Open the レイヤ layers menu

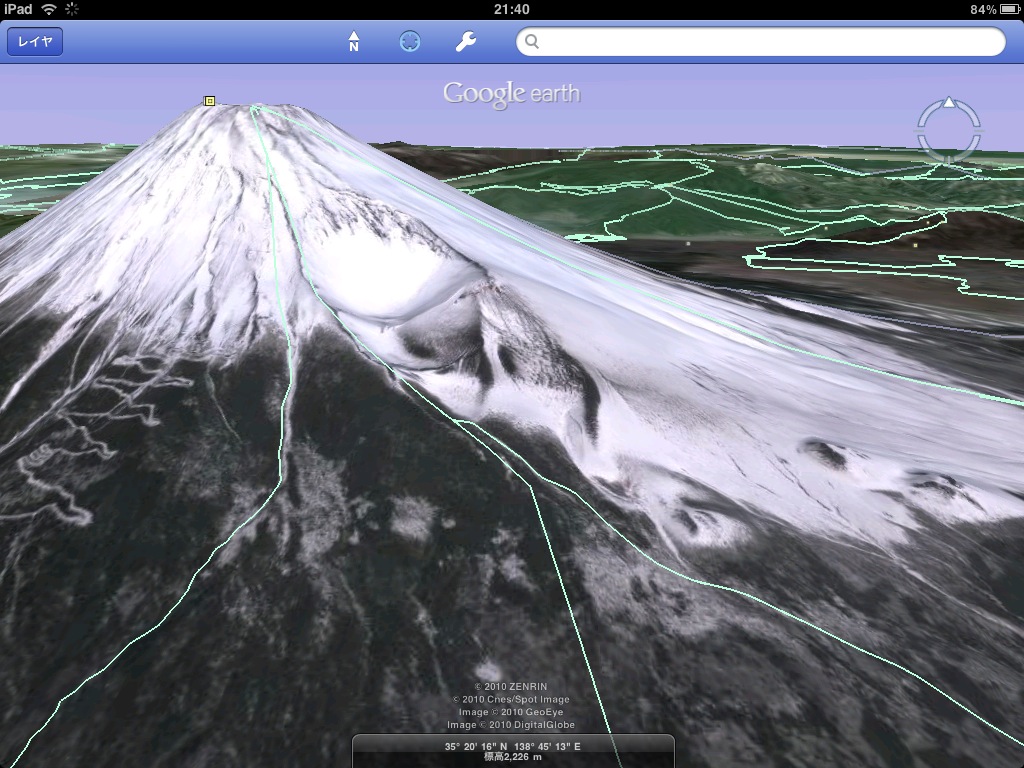pos(35,42)
